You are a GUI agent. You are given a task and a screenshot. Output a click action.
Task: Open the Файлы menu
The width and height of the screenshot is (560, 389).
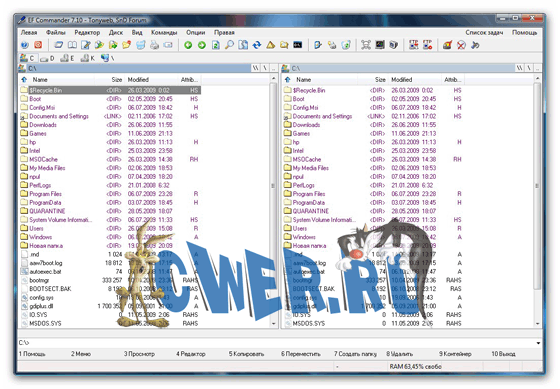(x=56, y=32)
